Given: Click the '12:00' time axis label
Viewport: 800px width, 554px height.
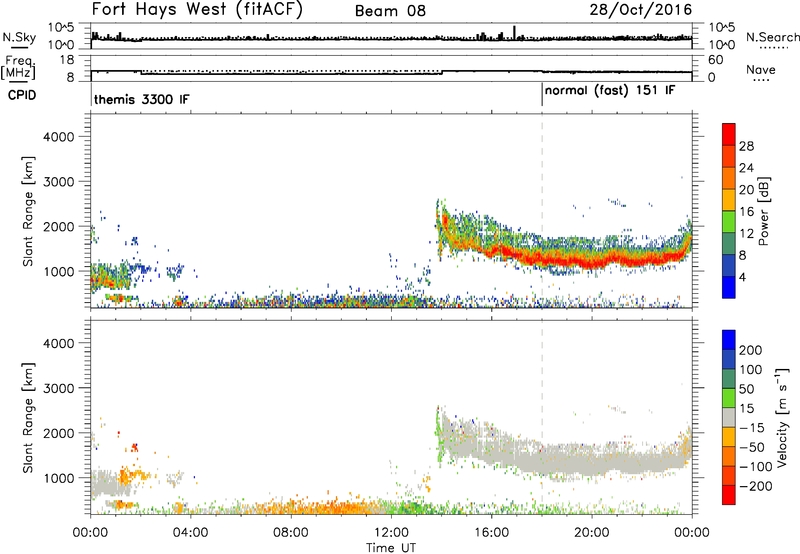Looking at the screenshot, I should (x=391, y=533).
